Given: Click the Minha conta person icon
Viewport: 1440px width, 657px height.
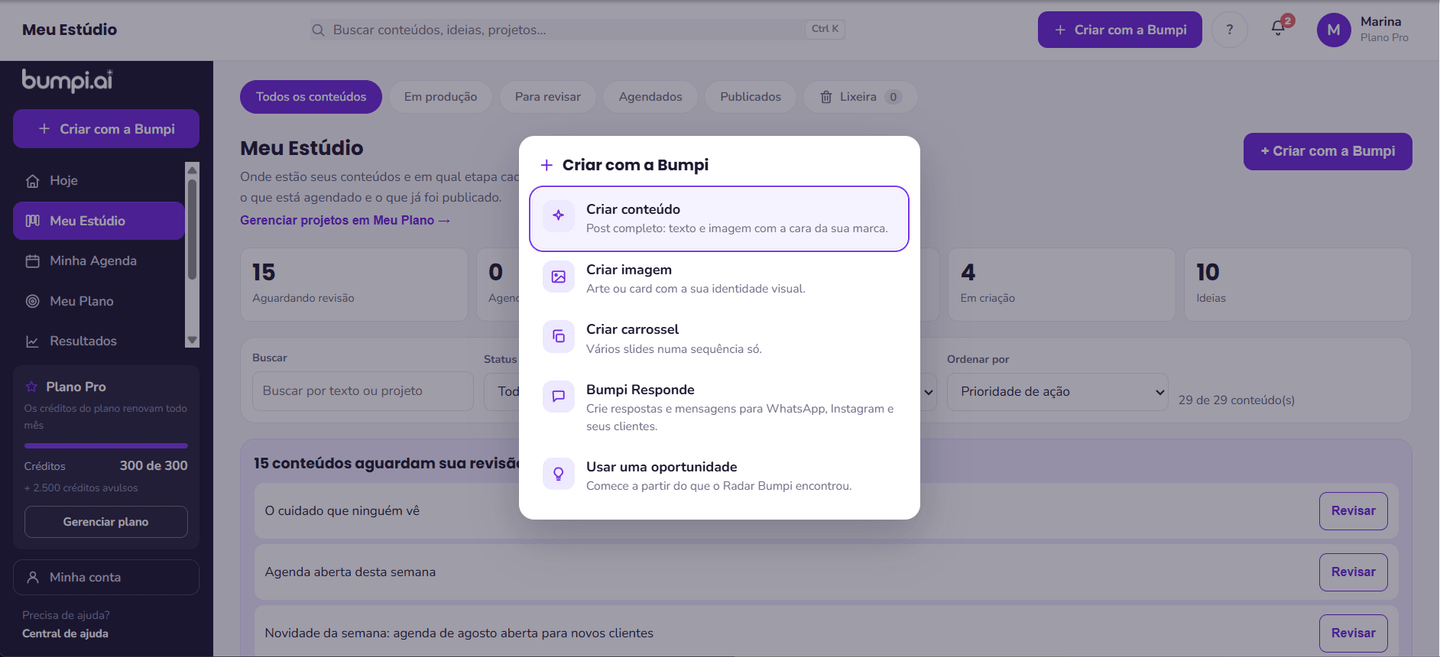Looking at the screenshot, I should (x=33, y=577).
